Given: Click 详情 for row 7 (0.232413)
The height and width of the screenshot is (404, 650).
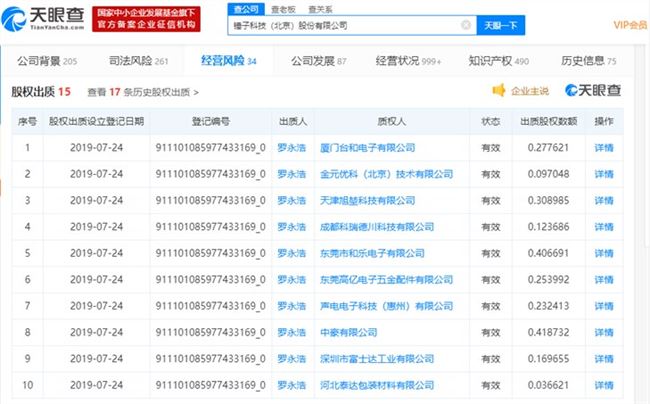Looking at the screenshot, I should [x=604, y=306].
